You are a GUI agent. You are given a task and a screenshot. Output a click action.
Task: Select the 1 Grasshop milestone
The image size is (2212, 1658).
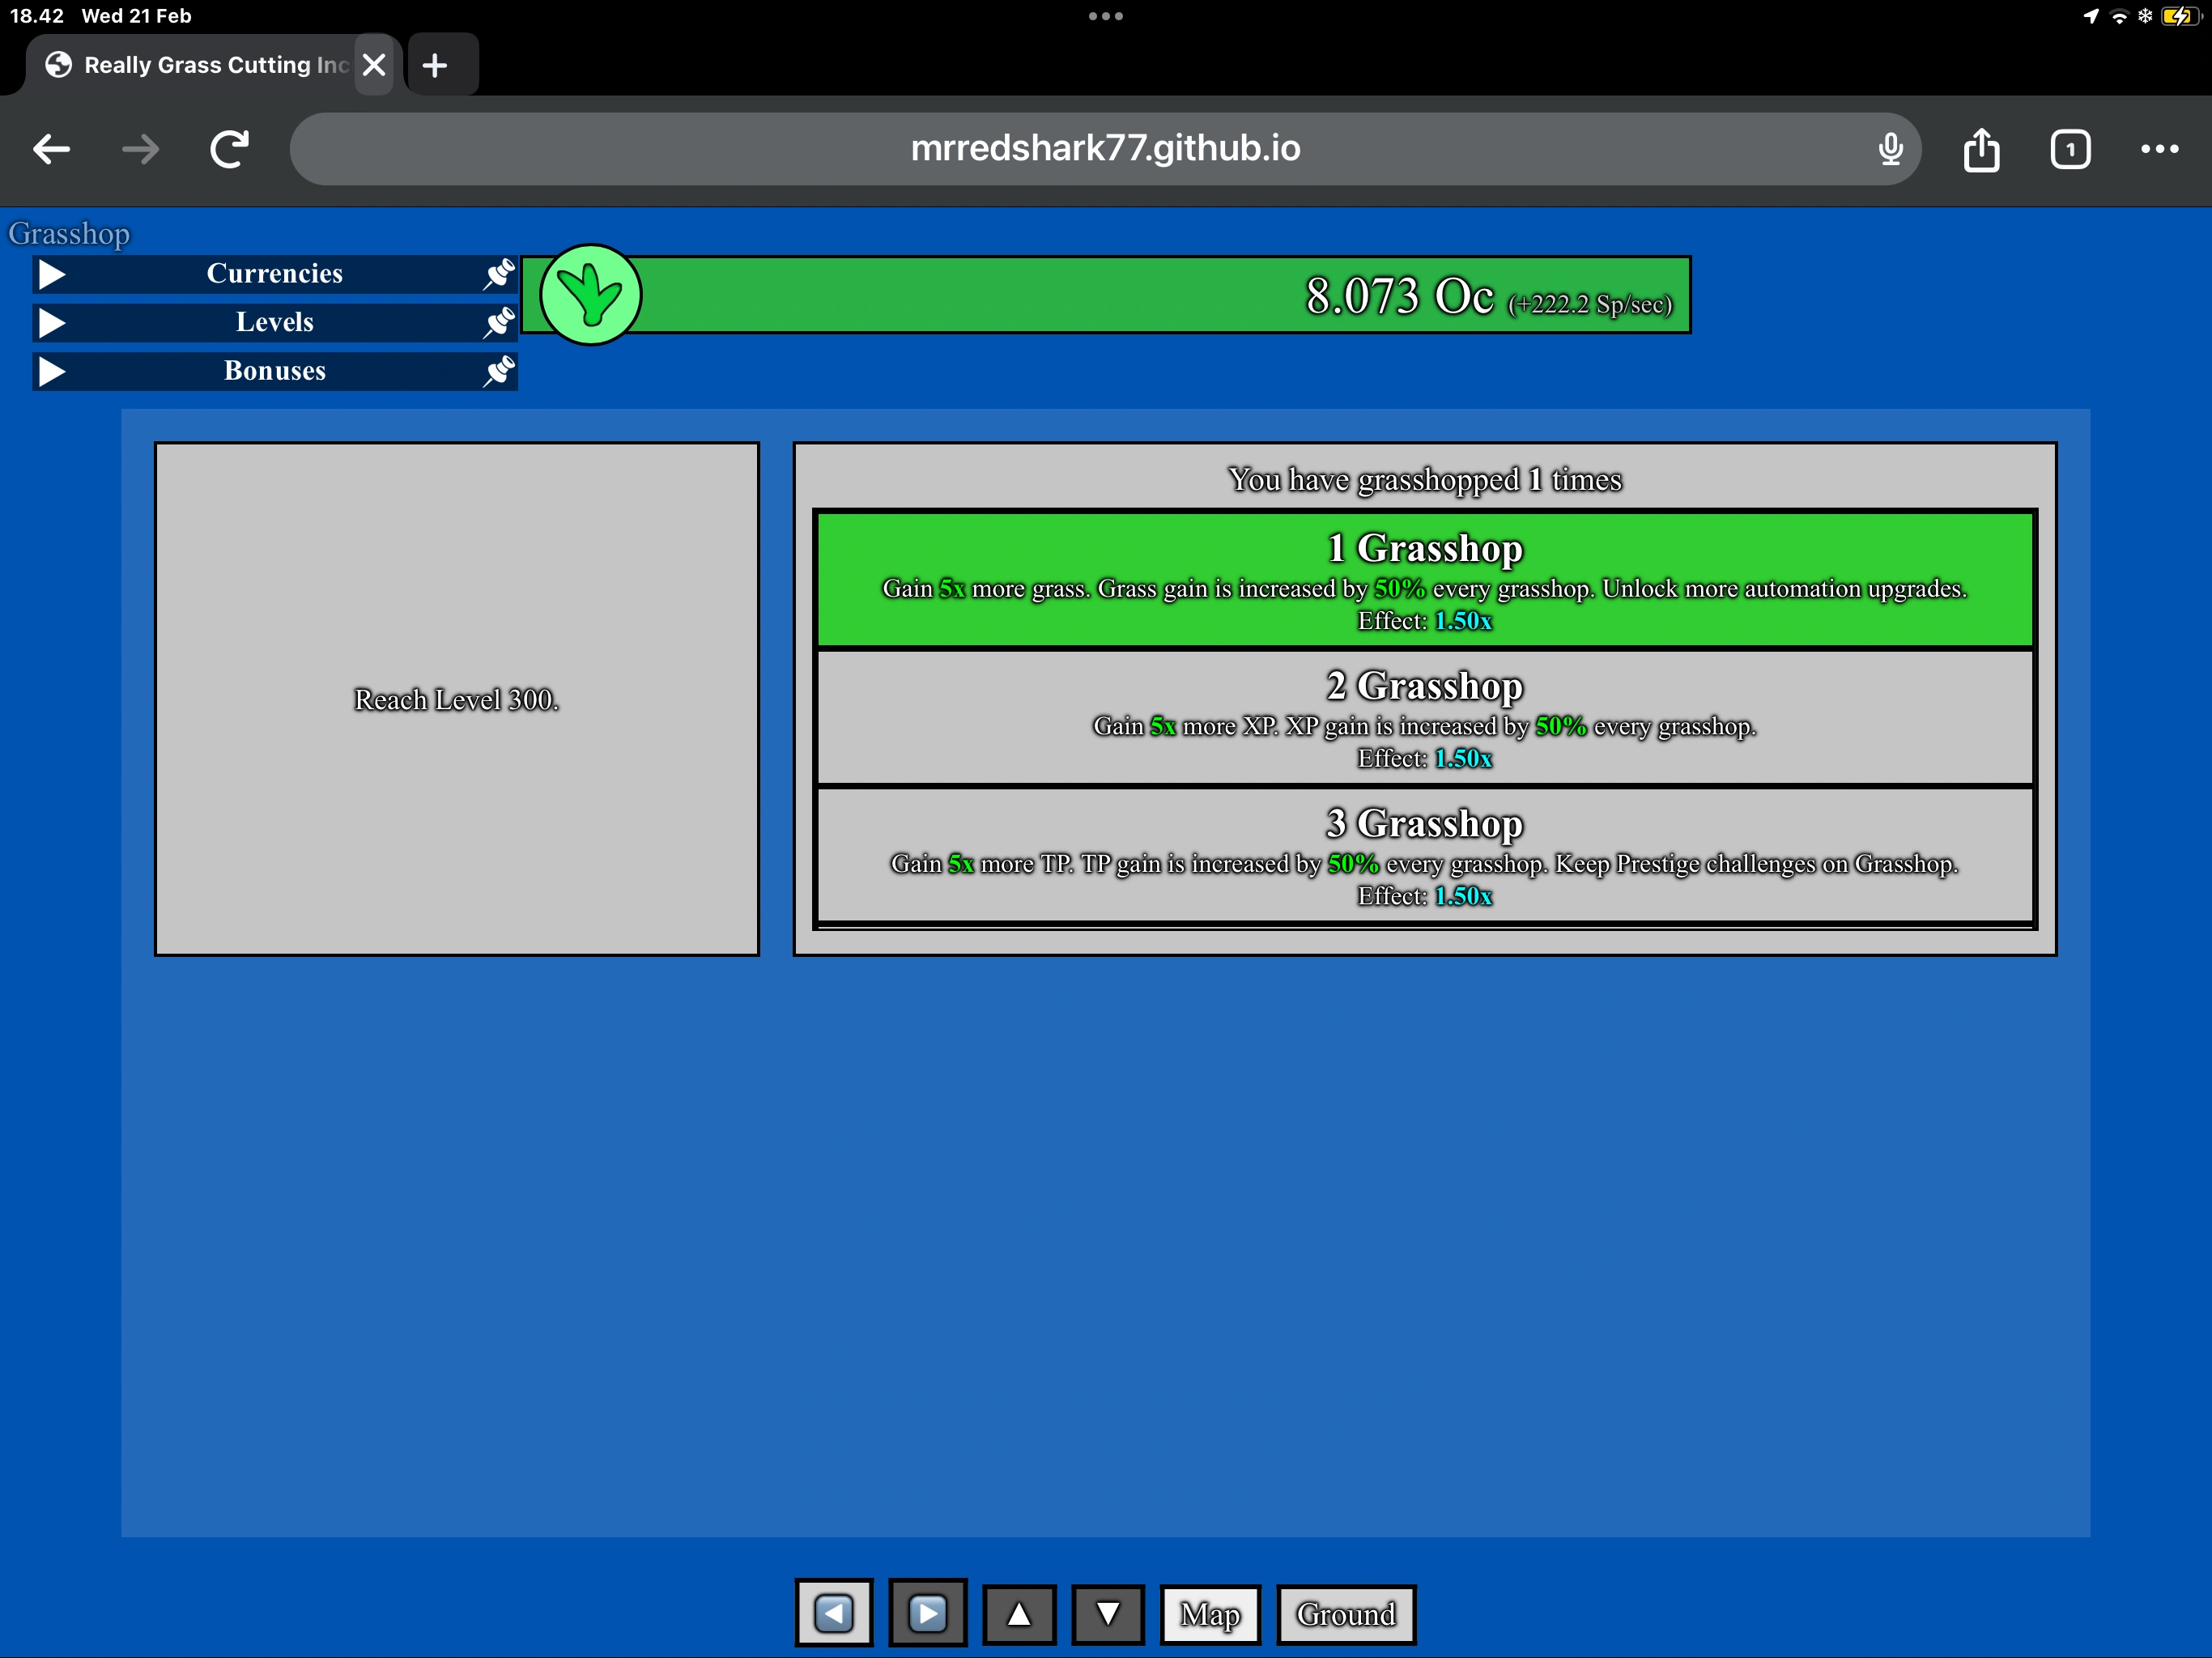(1424, 580)
